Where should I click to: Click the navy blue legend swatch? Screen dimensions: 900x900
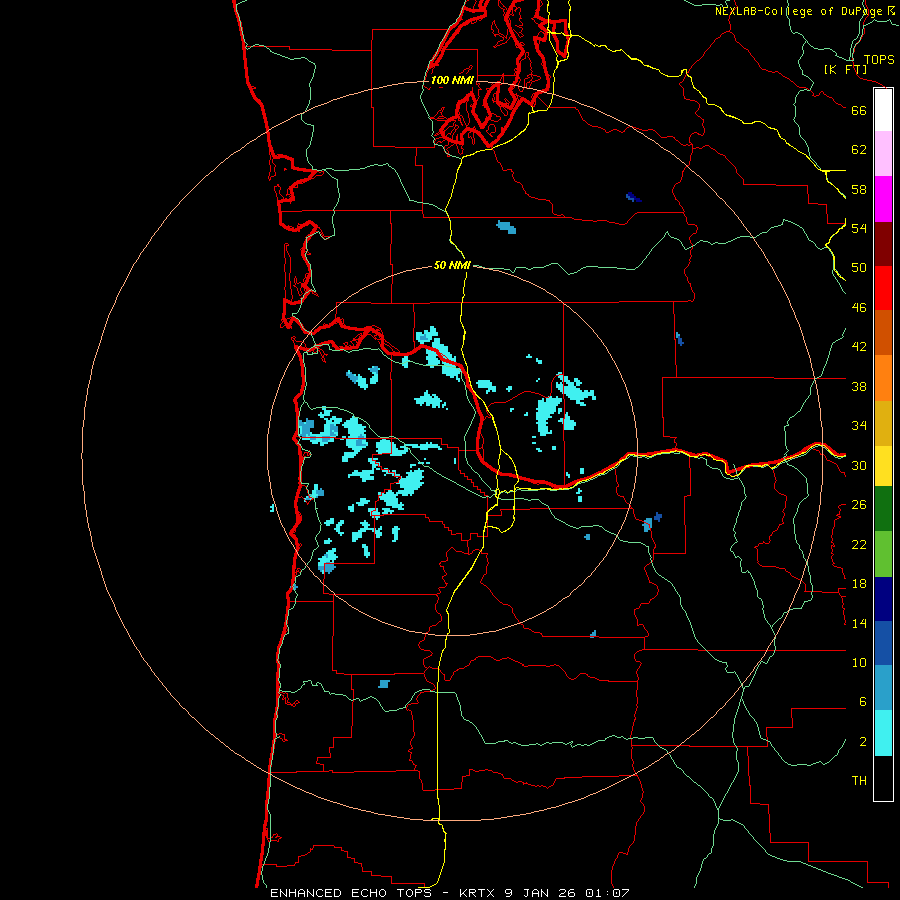(883, 599)
